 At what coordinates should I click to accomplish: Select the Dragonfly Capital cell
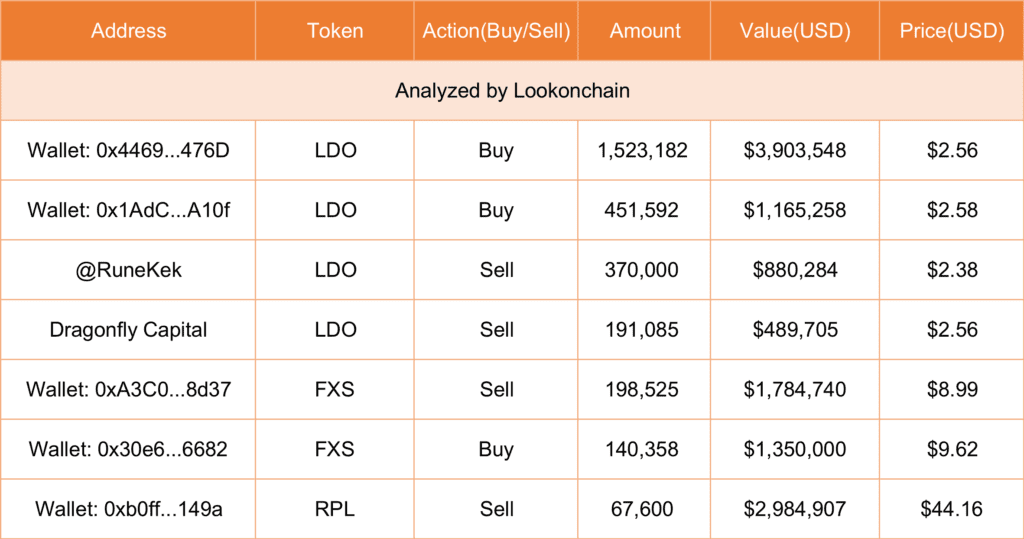click(128, 330)
